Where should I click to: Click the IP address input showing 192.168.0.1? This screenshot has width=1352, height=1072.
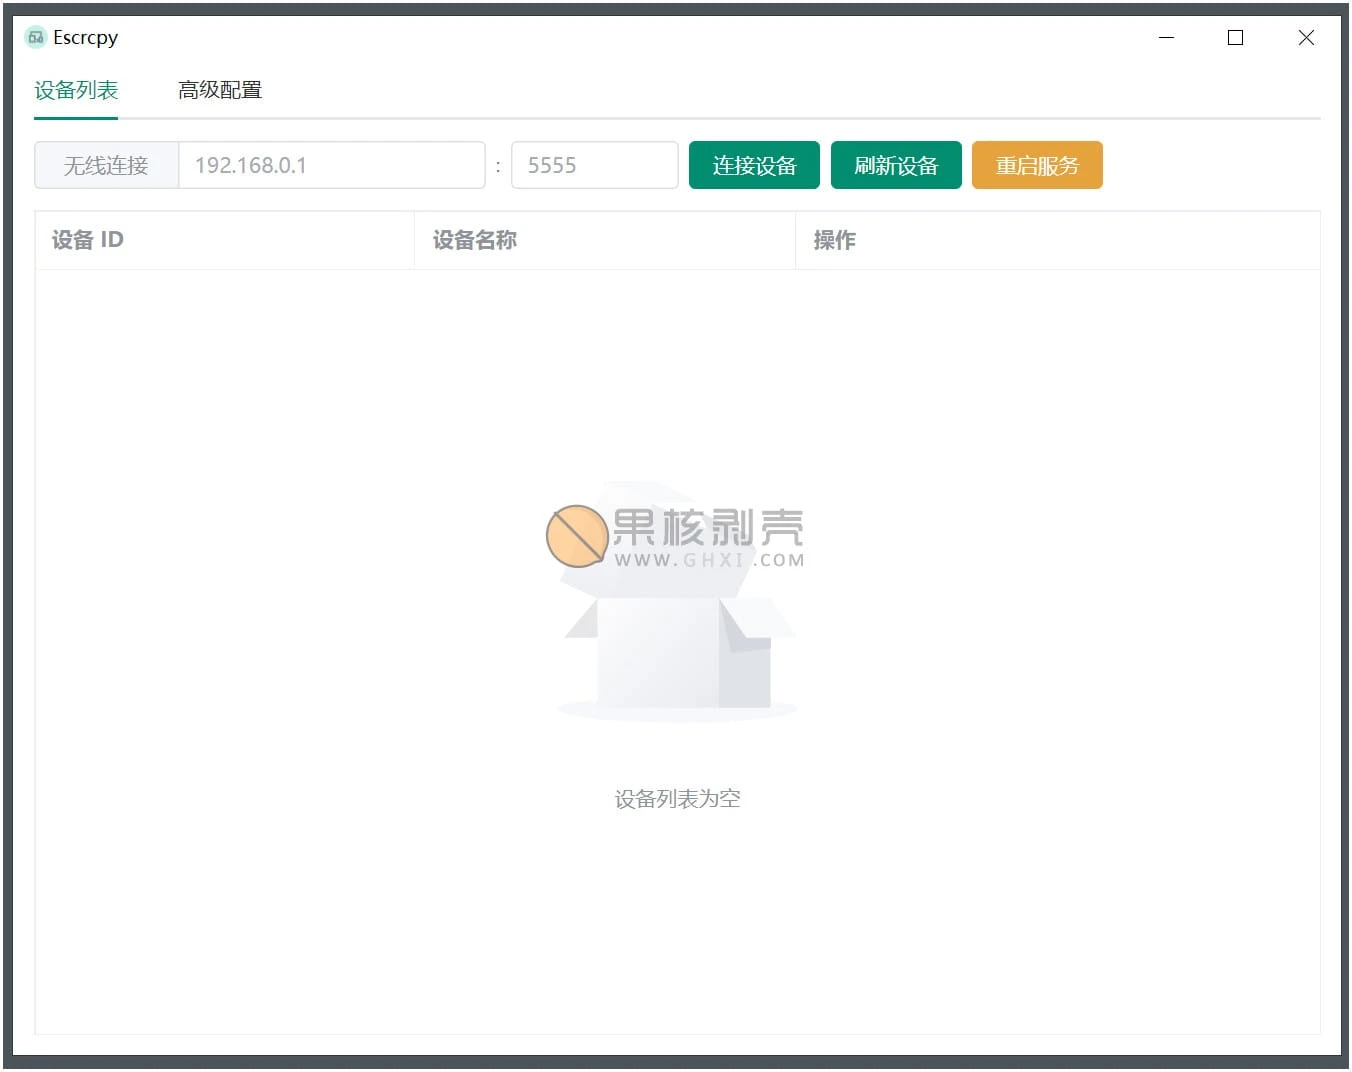tap(331, 165)
